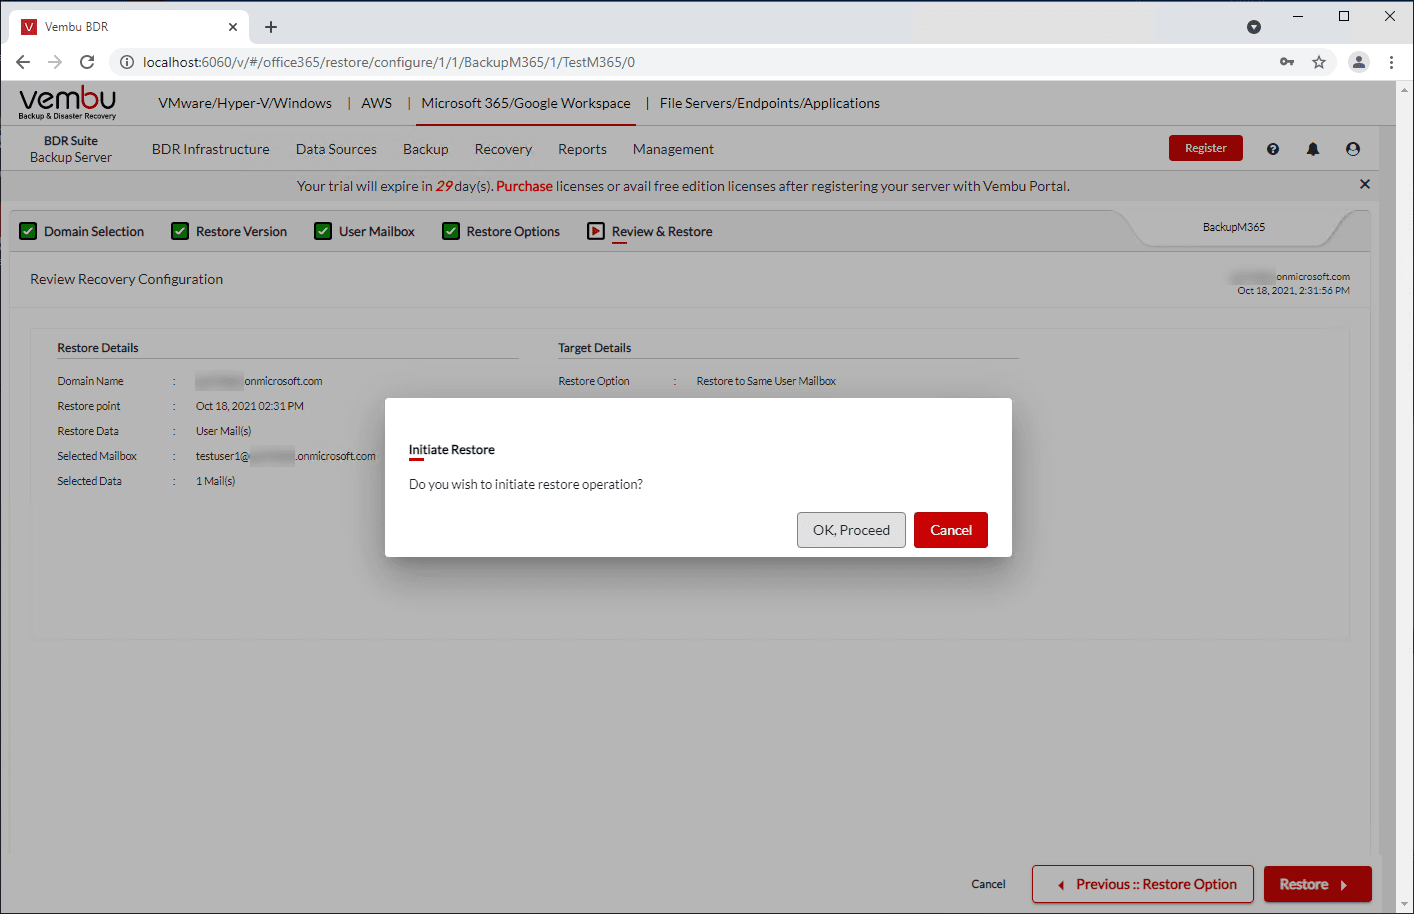Open the user account icon in the Vembu header
The image size is (1414, 914).
point(1353,149)
